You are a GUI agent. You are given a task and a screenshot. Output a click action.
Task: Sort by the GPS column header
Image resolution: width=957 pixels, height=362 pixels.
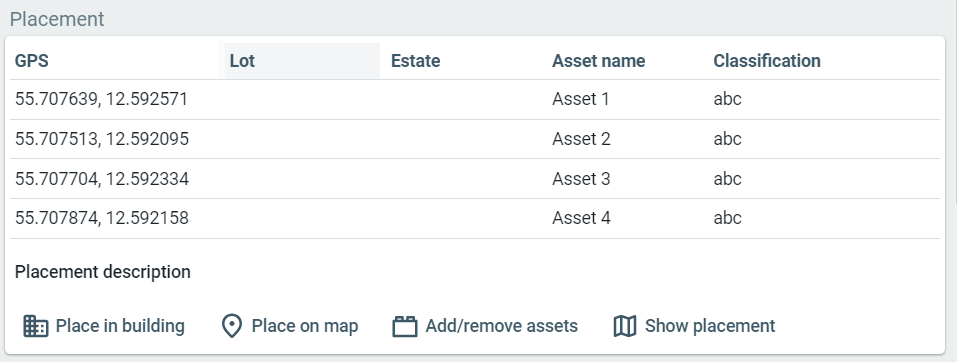tap(32, 61)
